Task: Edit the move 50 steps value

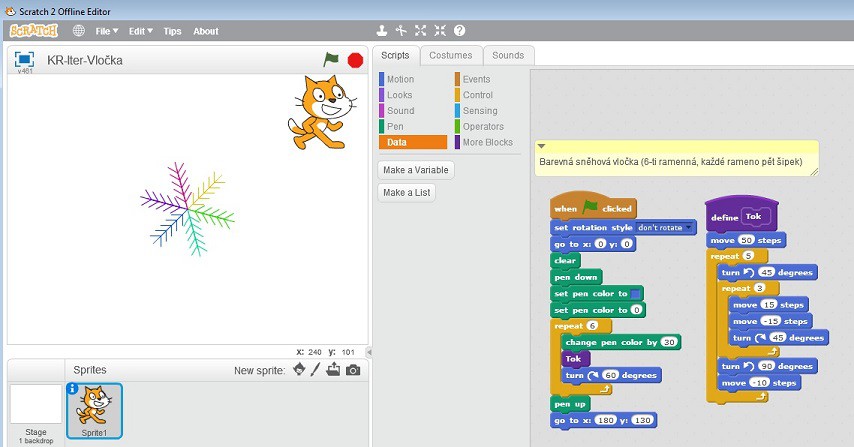Action: pyautogui.click(x=746, y=240)
